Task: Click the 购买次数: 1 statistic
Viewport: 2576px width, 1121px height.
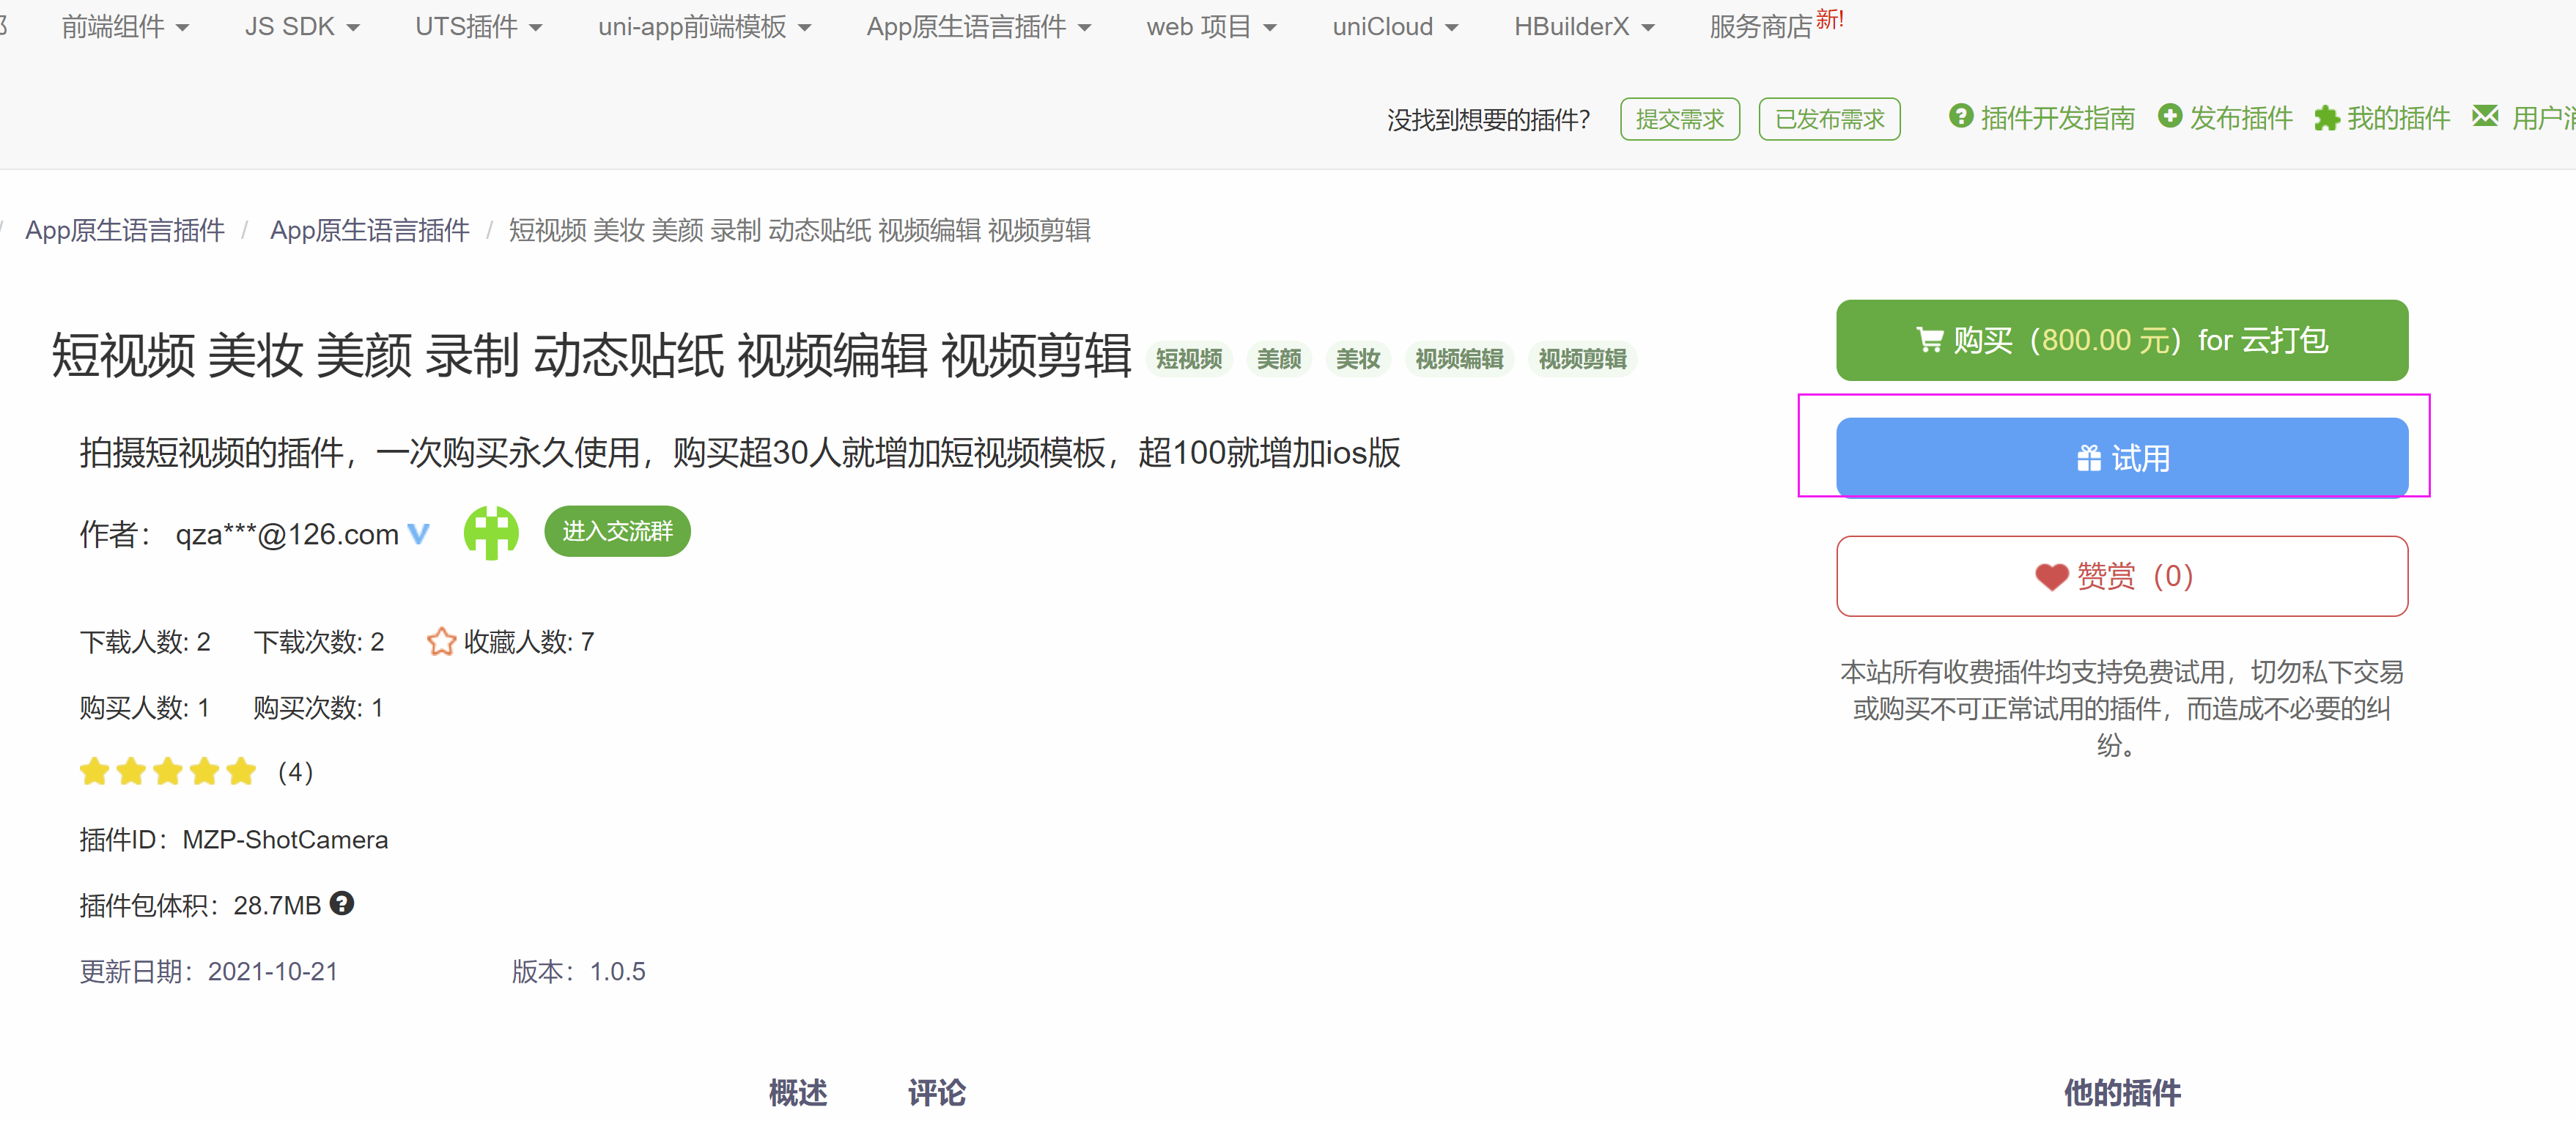Action: click(319, 707)
